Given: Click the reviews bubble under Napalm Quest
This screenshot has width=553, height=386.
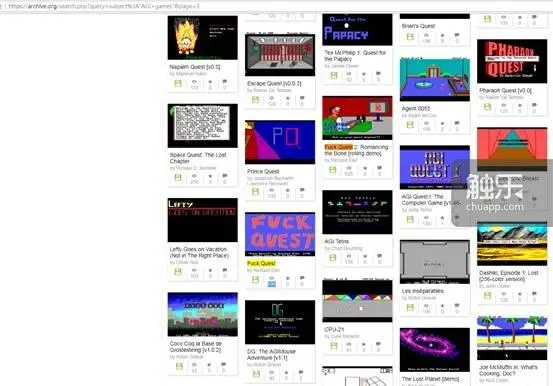Looking at the screenshot, I should pos(225,82).
